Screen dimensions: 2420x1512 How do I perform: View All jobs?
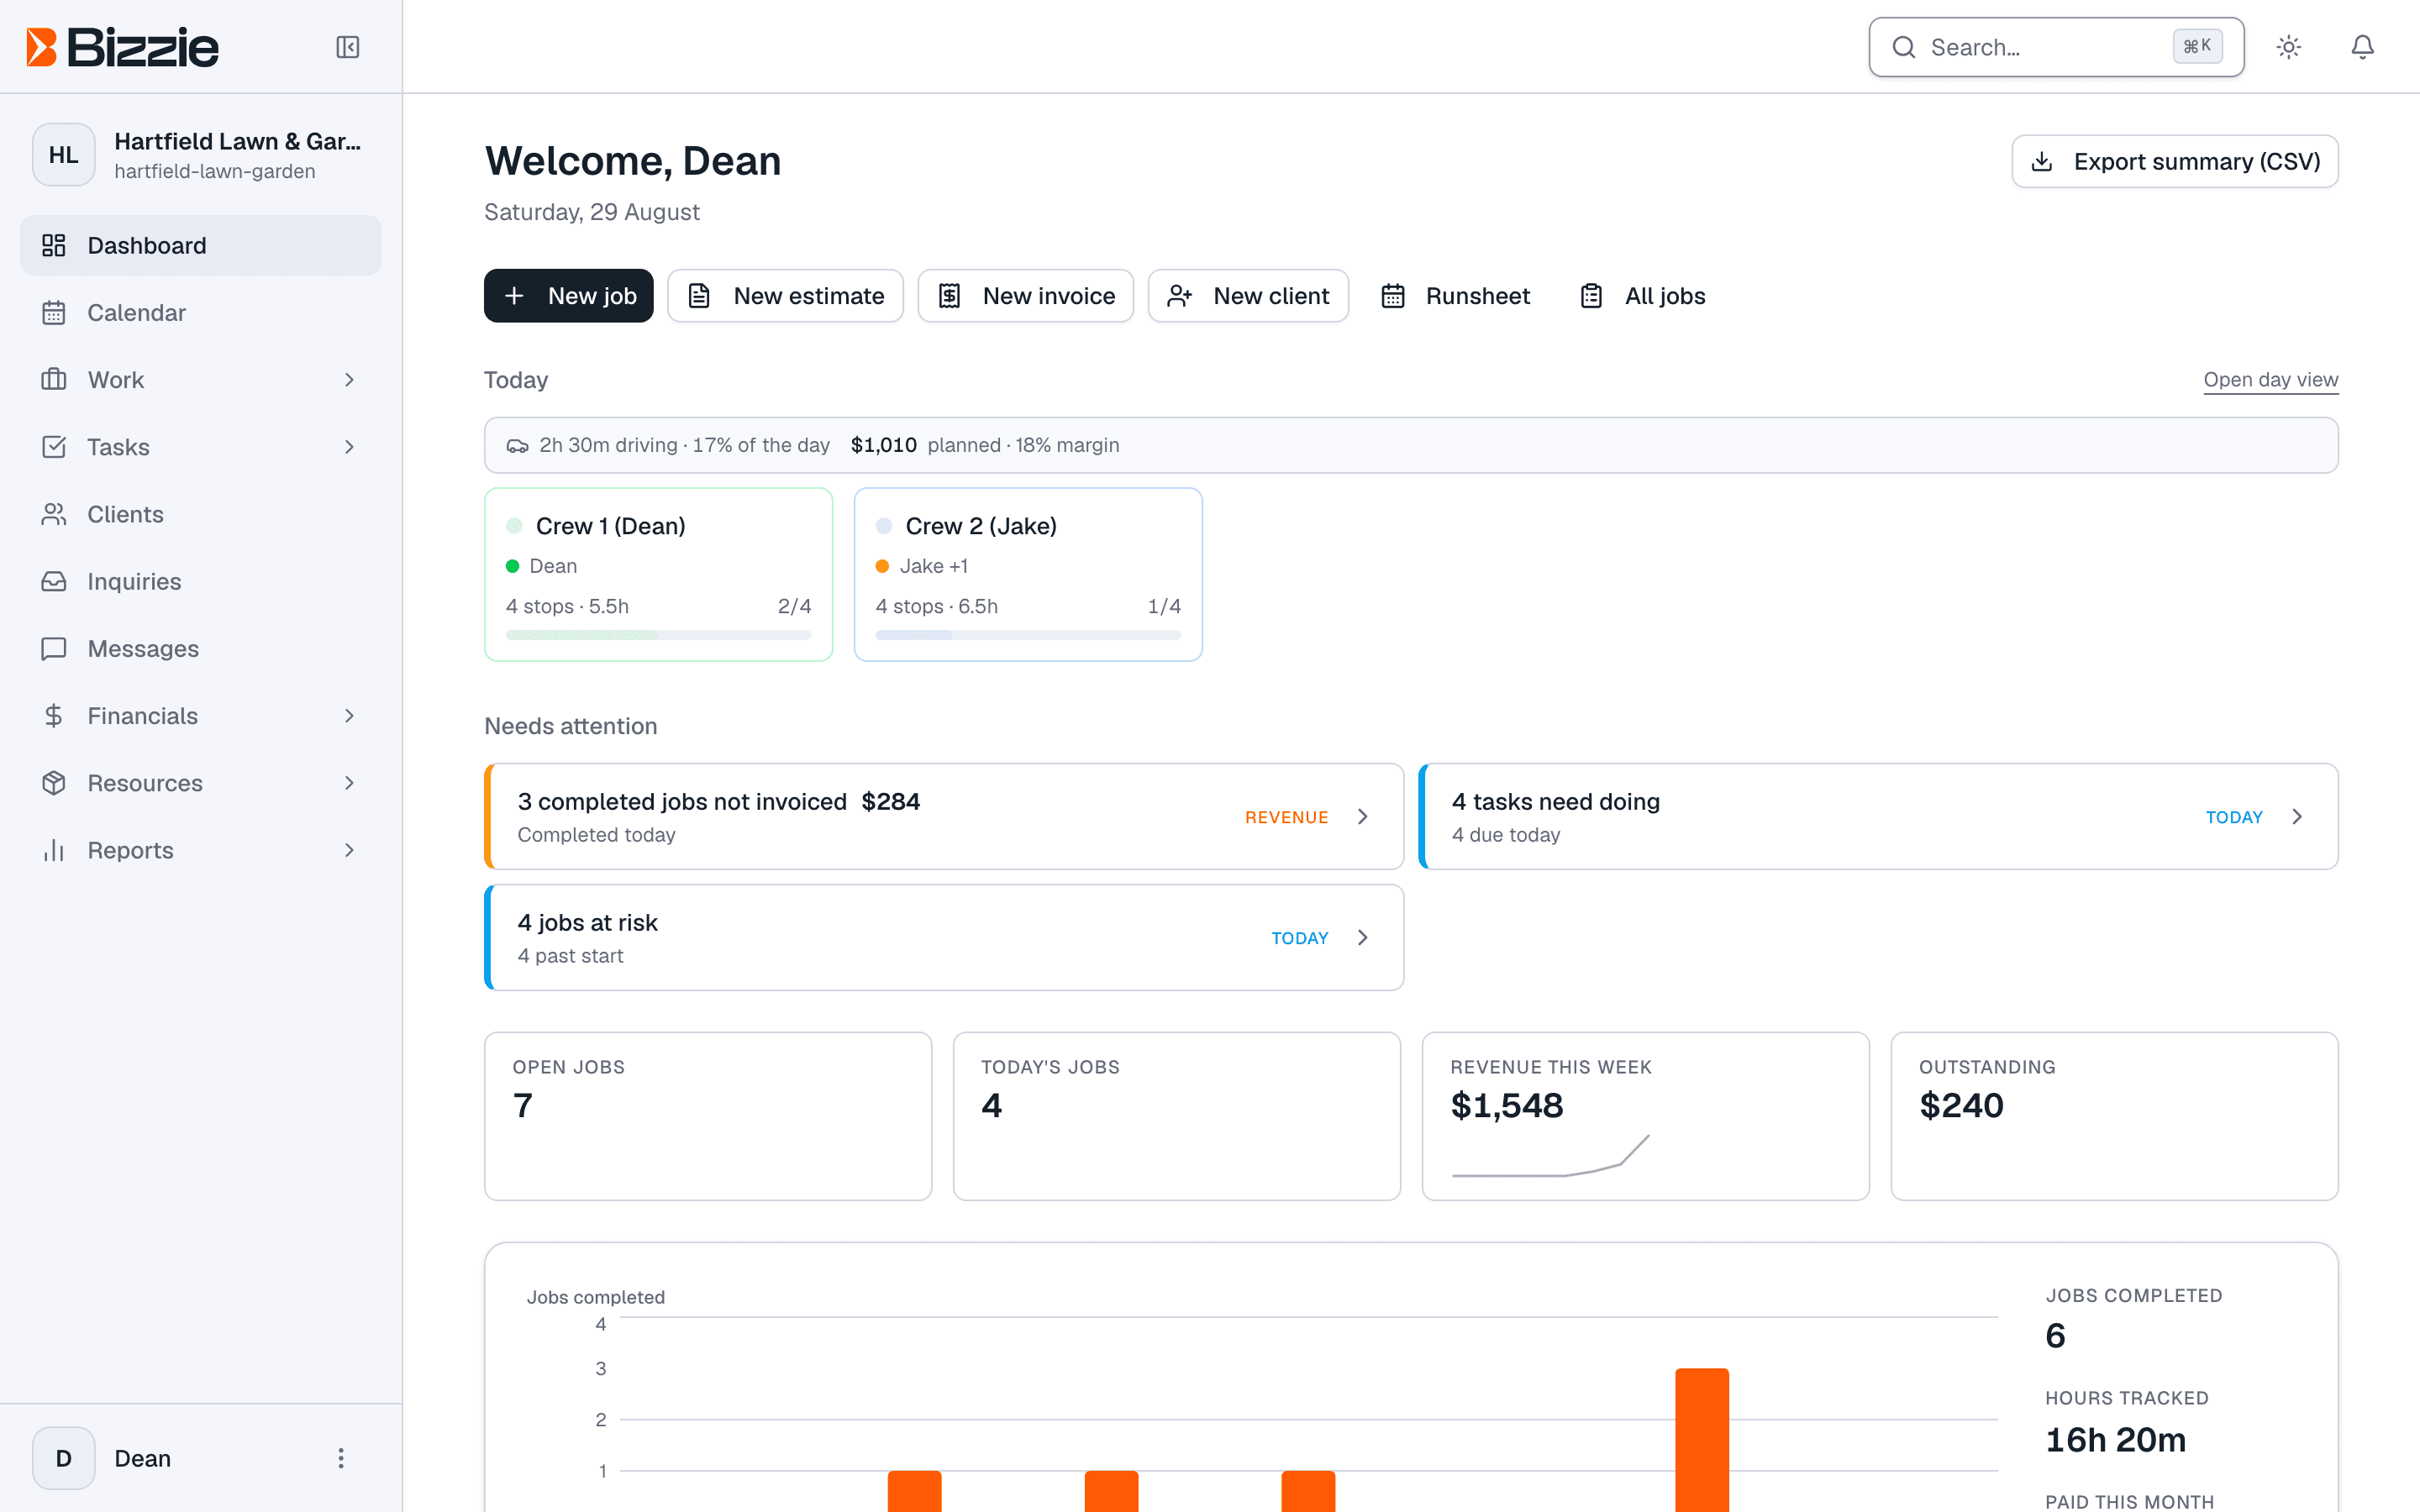pyautogui.click(x=1642, y=296)
